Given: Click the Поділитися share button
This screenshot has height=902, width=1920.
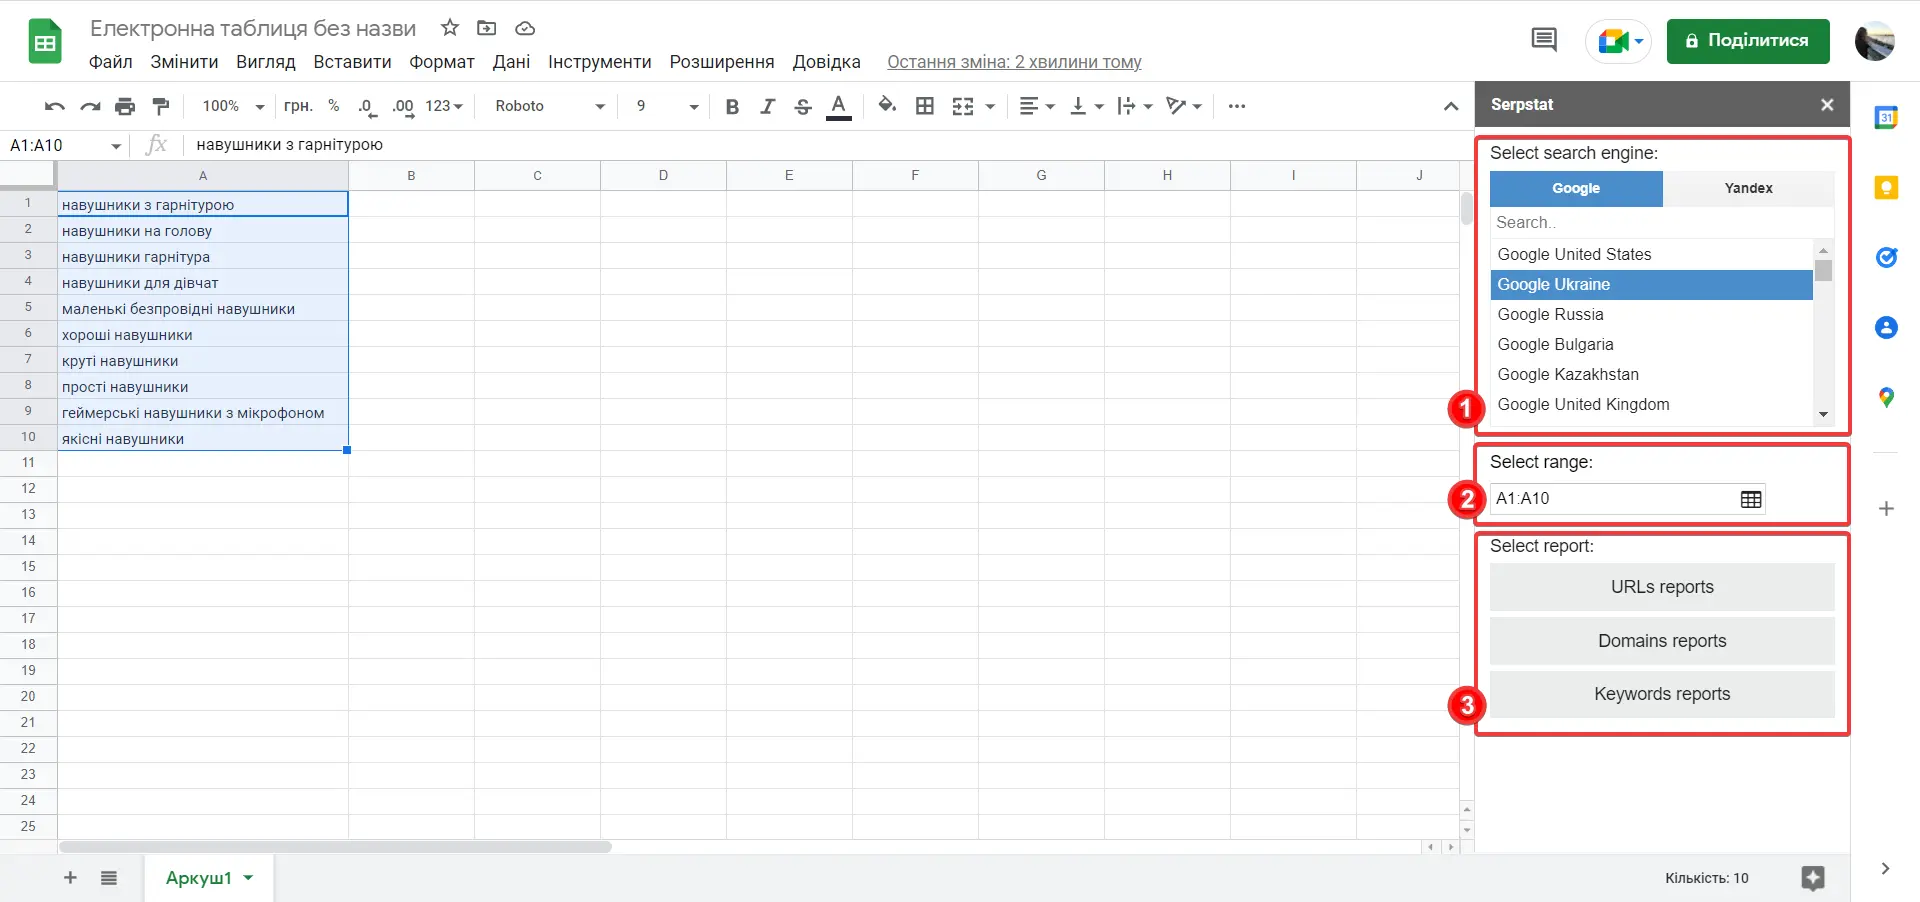Looking at the screenshot, I should pos(1748,41).
